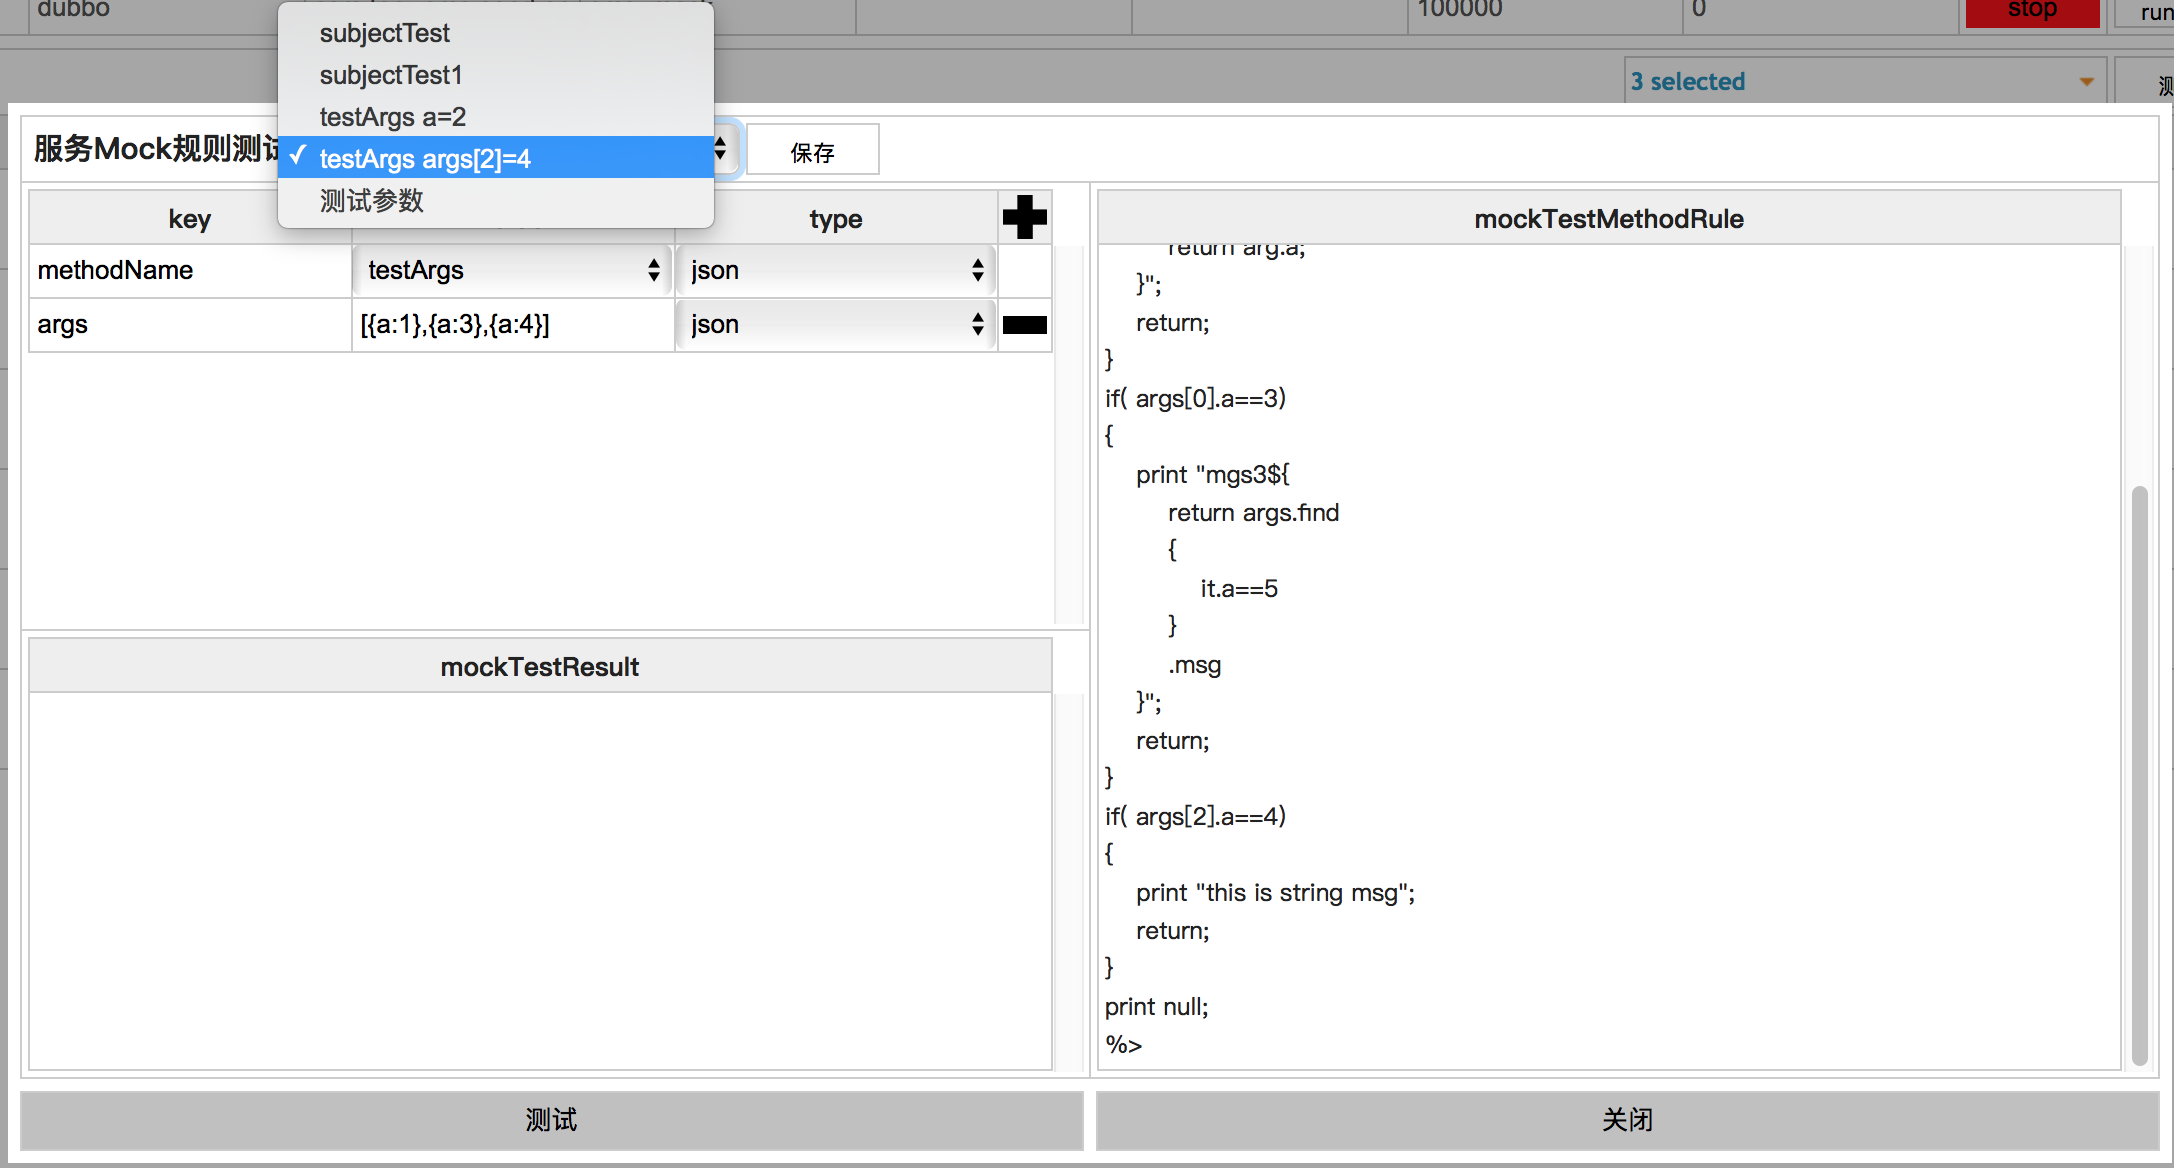Click the red stop button
Image resolution: width=2174 pixels, height=1168 pixels.
(2031, 11)
